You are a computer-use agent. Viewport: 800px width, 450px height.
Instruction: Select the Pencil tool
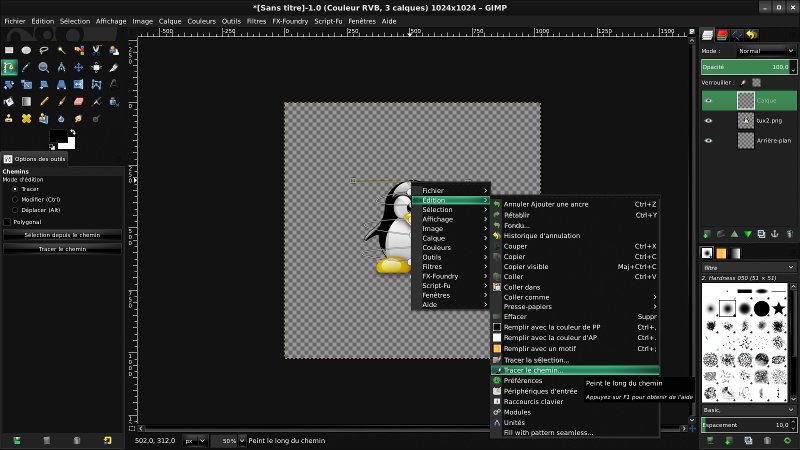tap(44, 102)
